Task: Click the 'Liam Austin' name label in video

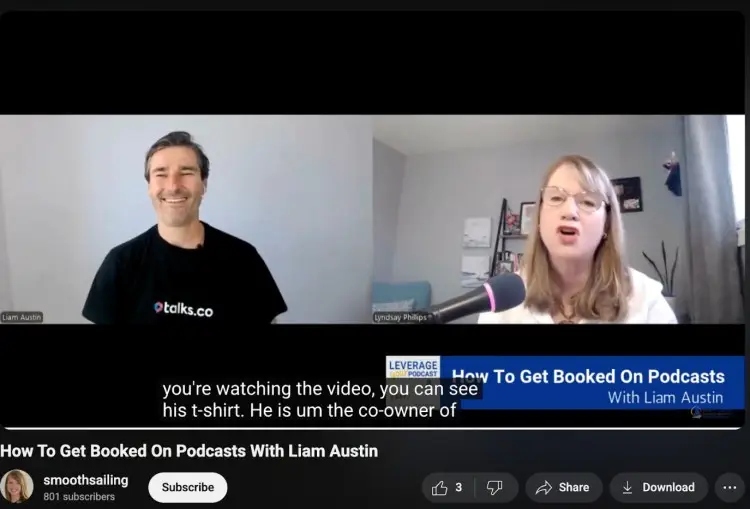Action: tap(22, 317)
